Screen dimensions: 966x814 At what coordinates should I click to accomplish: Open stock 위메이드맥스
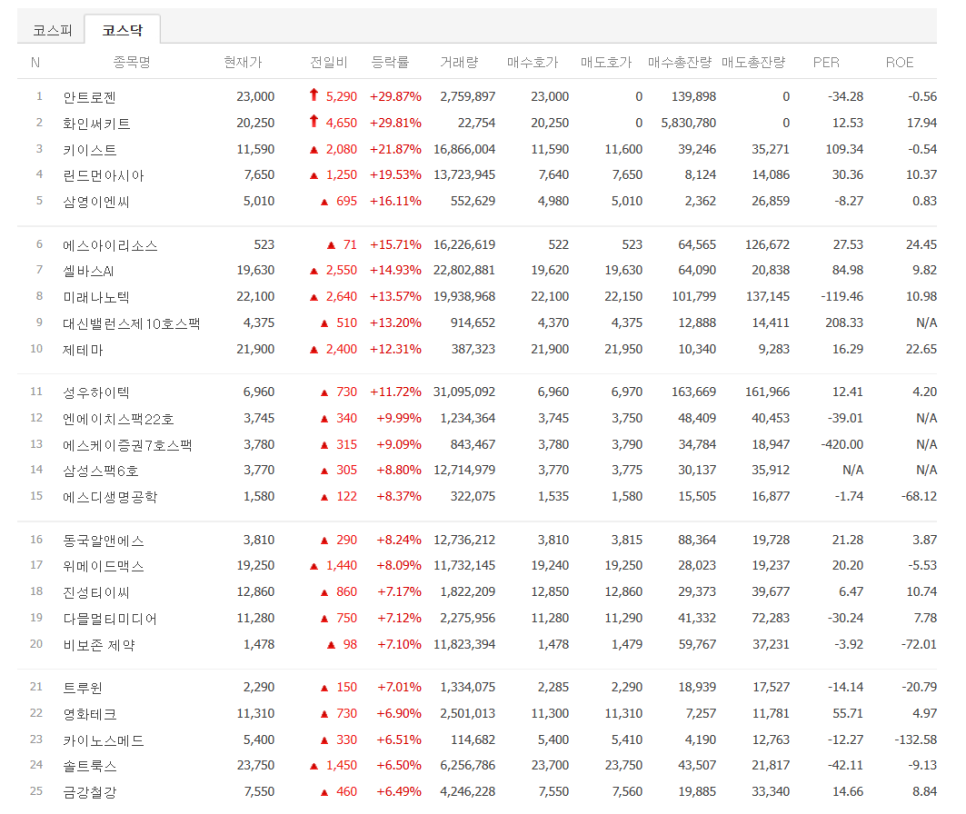[103, 566]
